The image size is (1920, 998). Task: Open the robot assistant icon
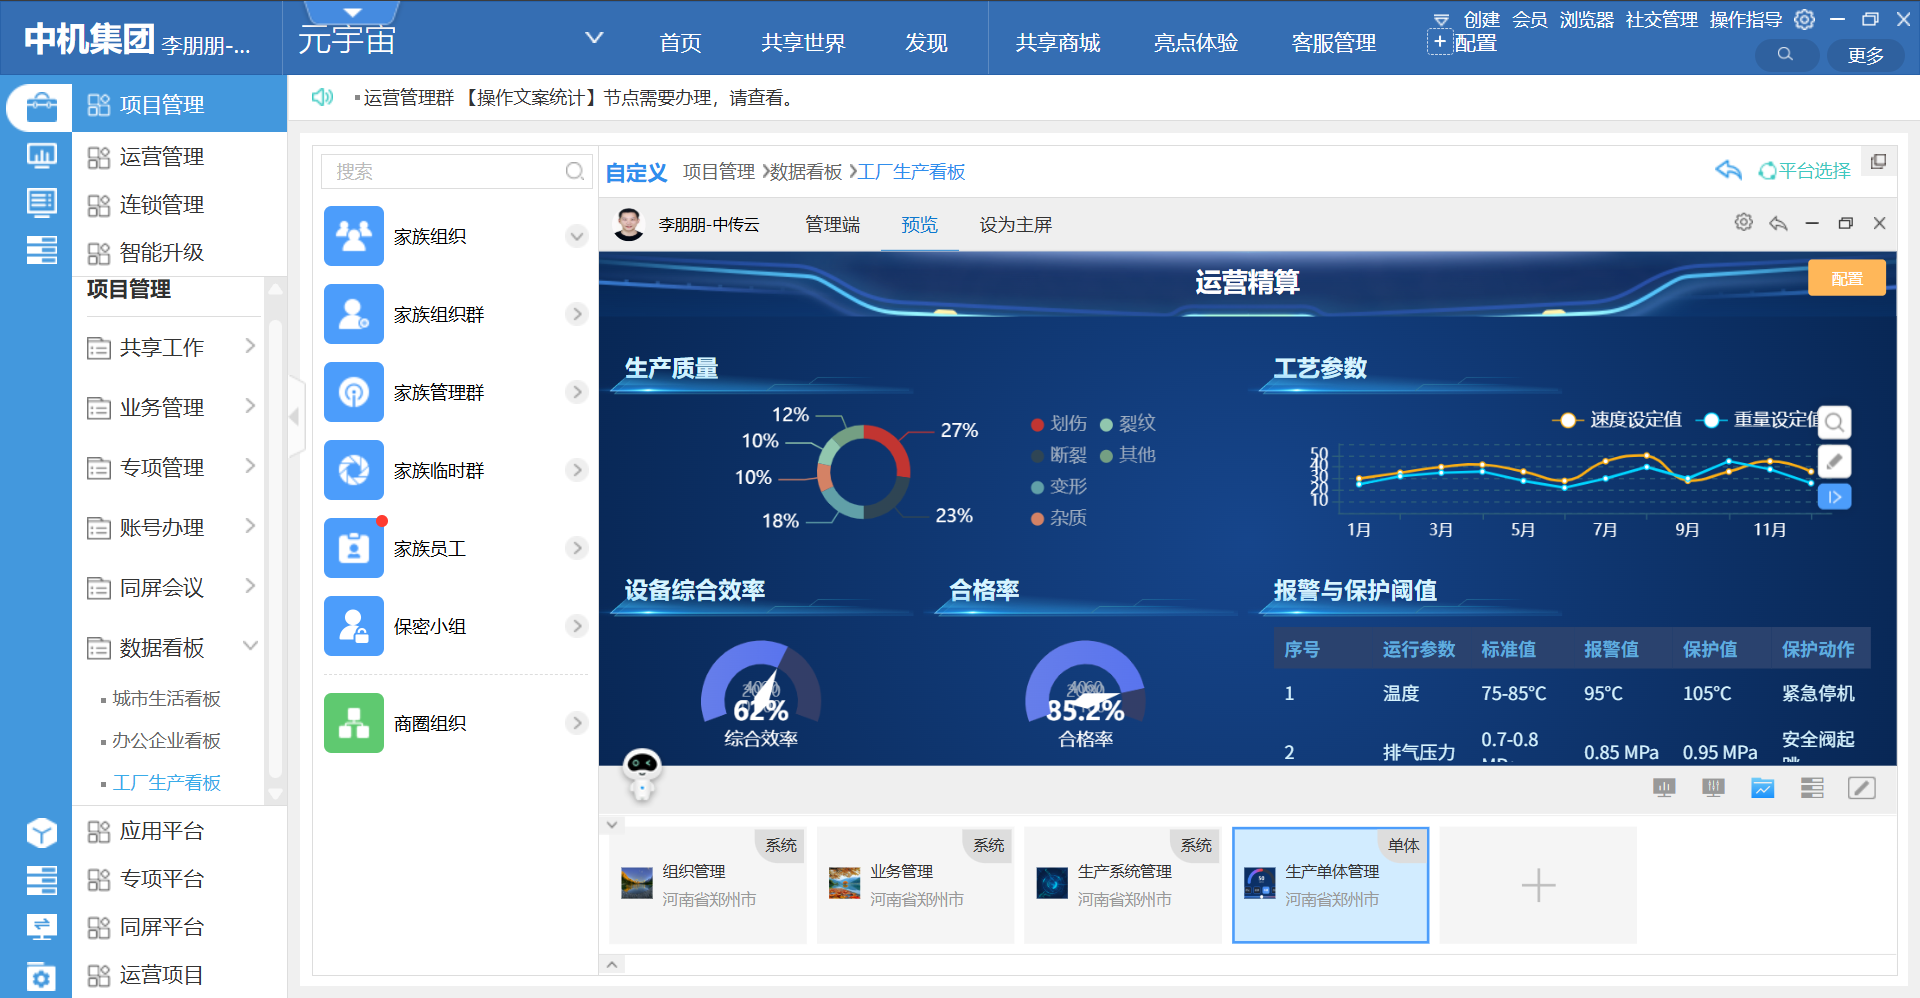pos(641,773)
